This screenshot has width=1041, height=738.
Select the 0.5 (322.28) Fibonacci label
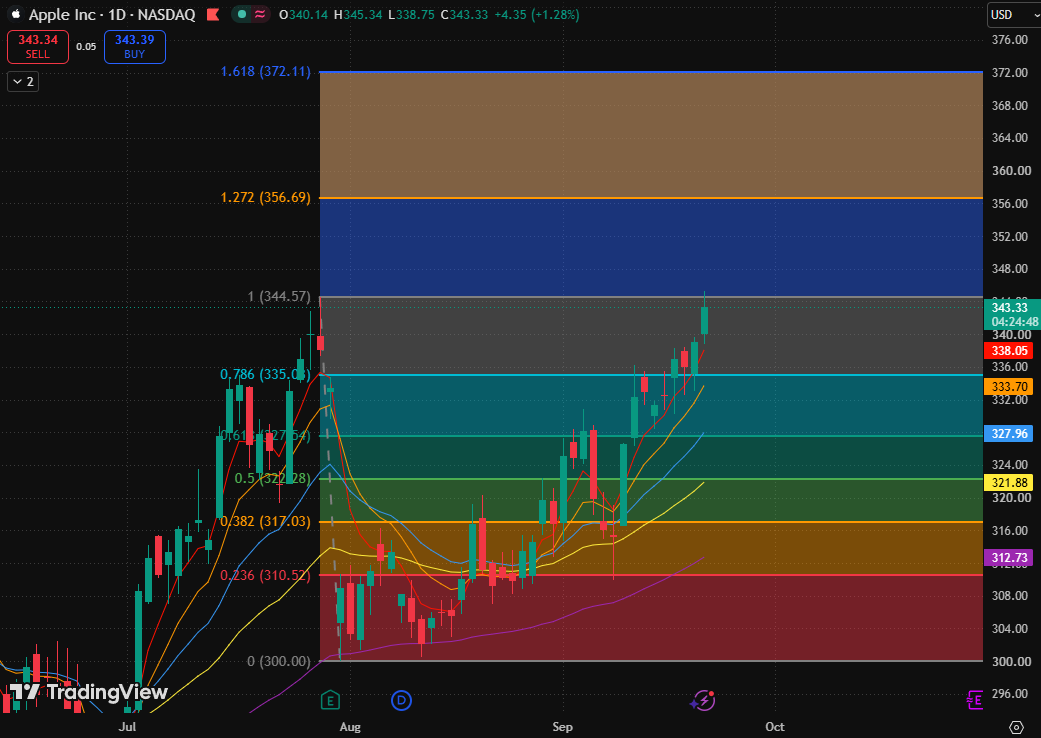tap(272, 478)
